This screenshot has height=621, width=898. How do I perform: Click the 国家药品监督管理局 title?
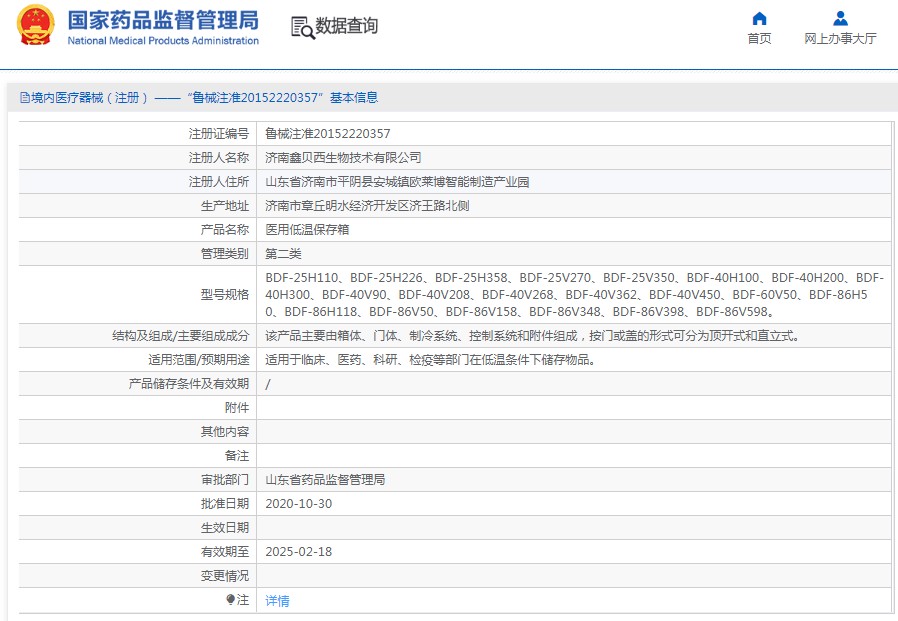click(163, 20)
